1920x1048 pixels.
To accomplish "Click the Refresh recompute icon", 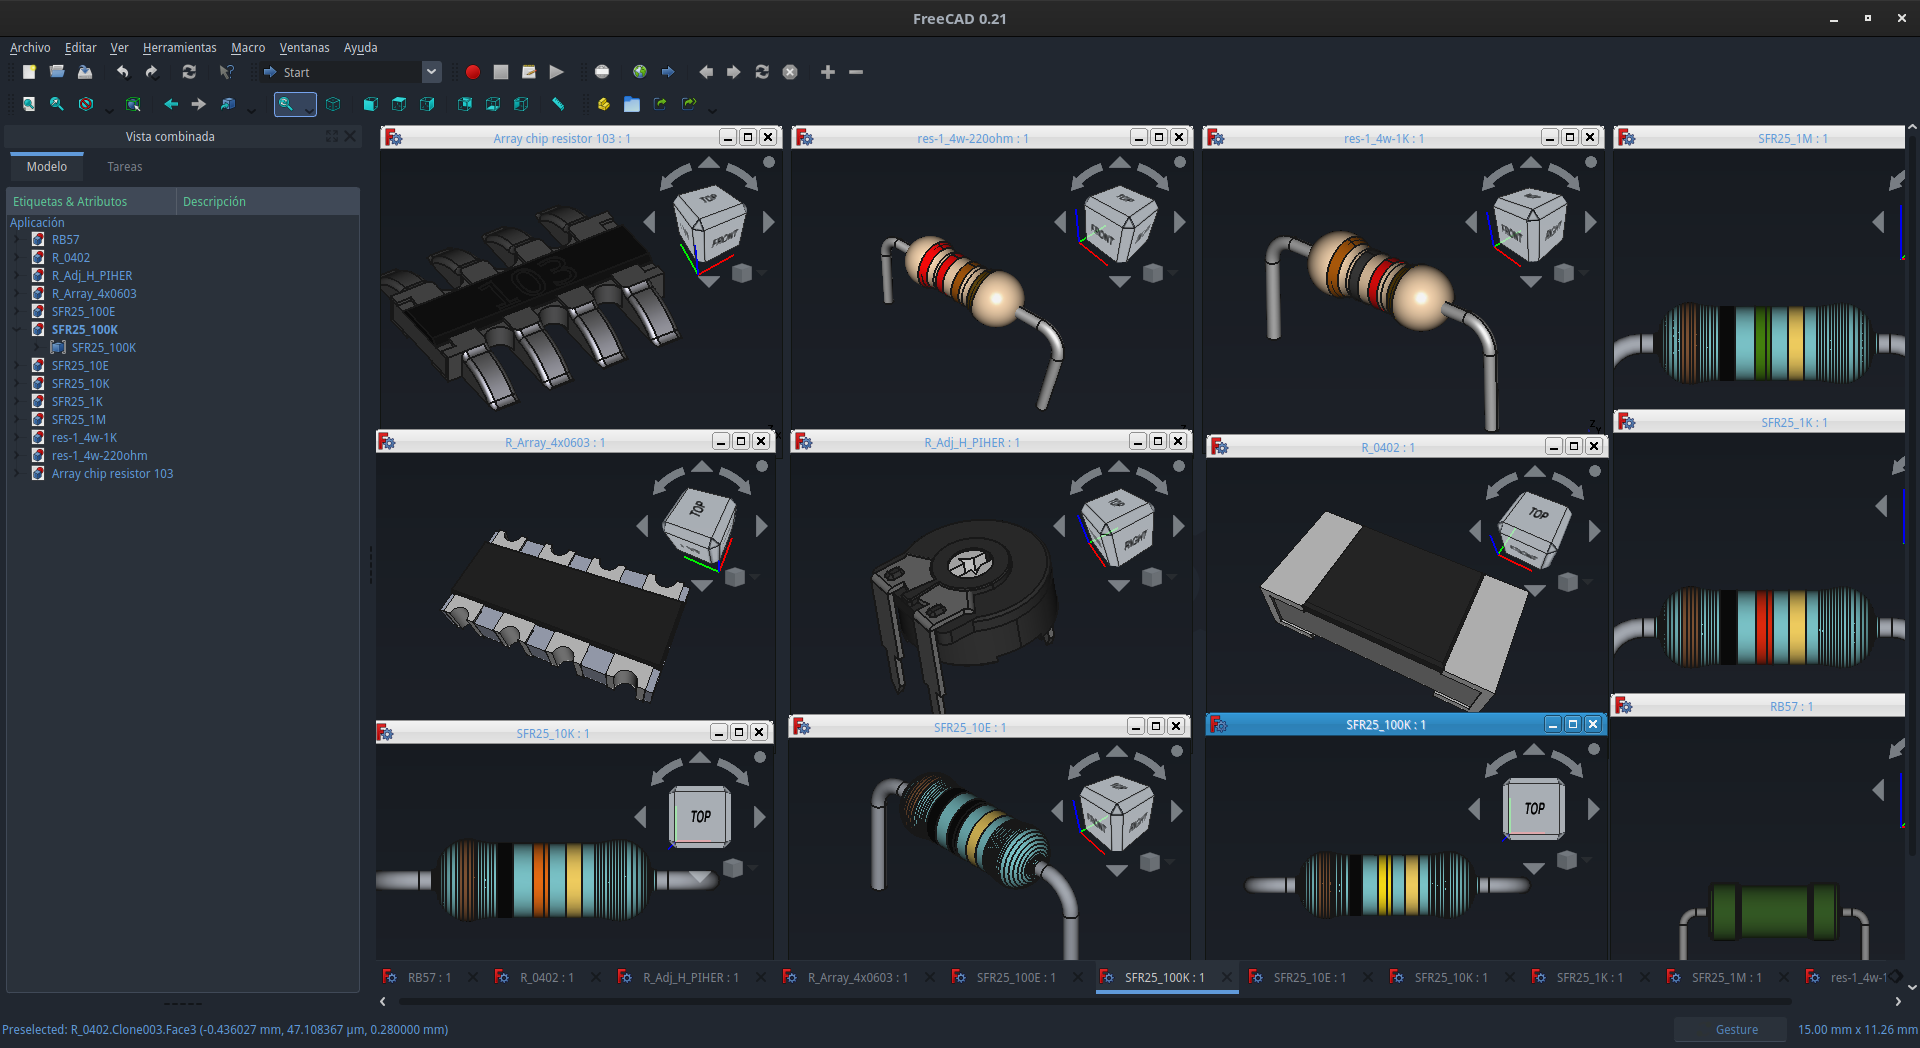I will [189, 72].
